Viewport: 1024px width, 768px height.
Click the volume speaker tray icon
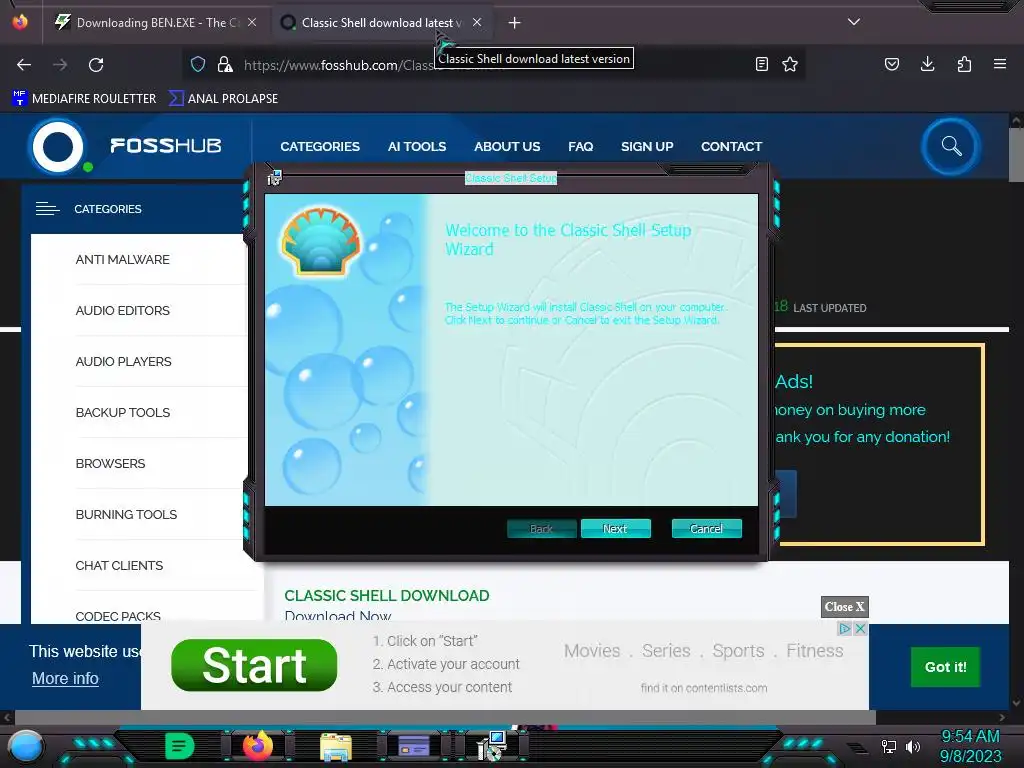[913, 746]
